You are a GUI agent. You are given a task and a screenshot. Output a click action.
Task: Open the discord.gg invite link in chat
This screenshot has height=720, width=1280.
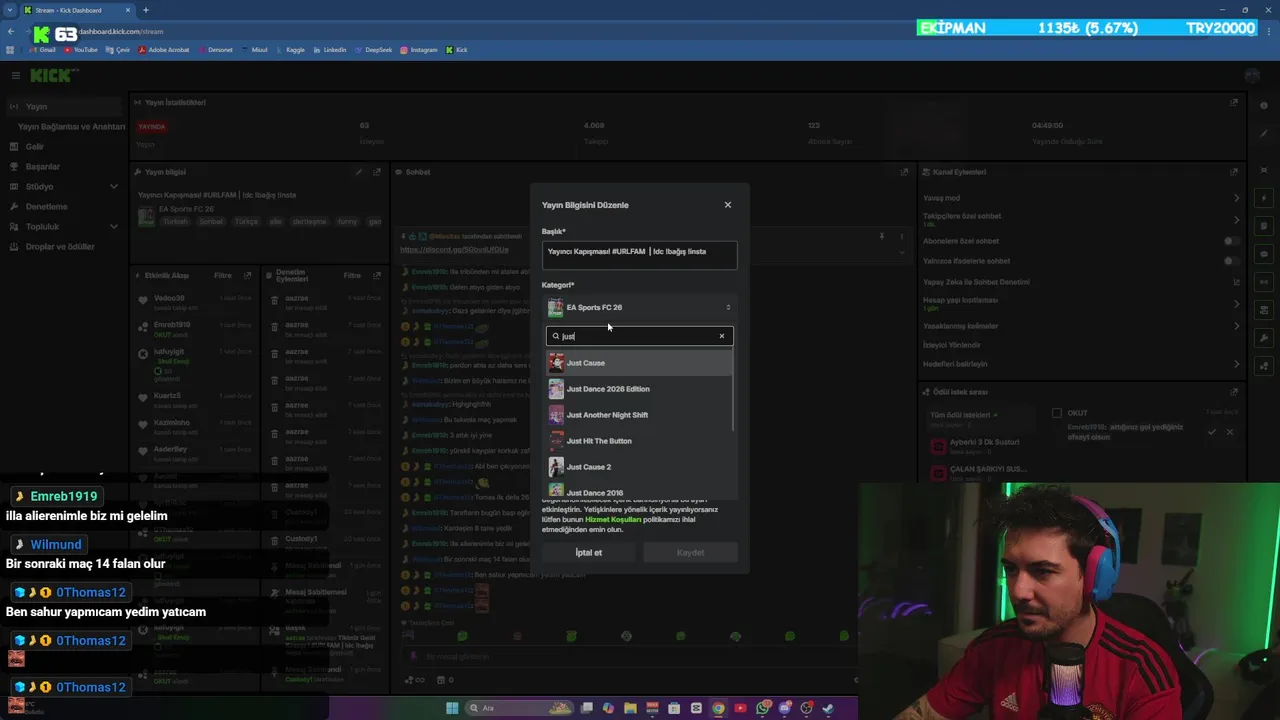454,249
